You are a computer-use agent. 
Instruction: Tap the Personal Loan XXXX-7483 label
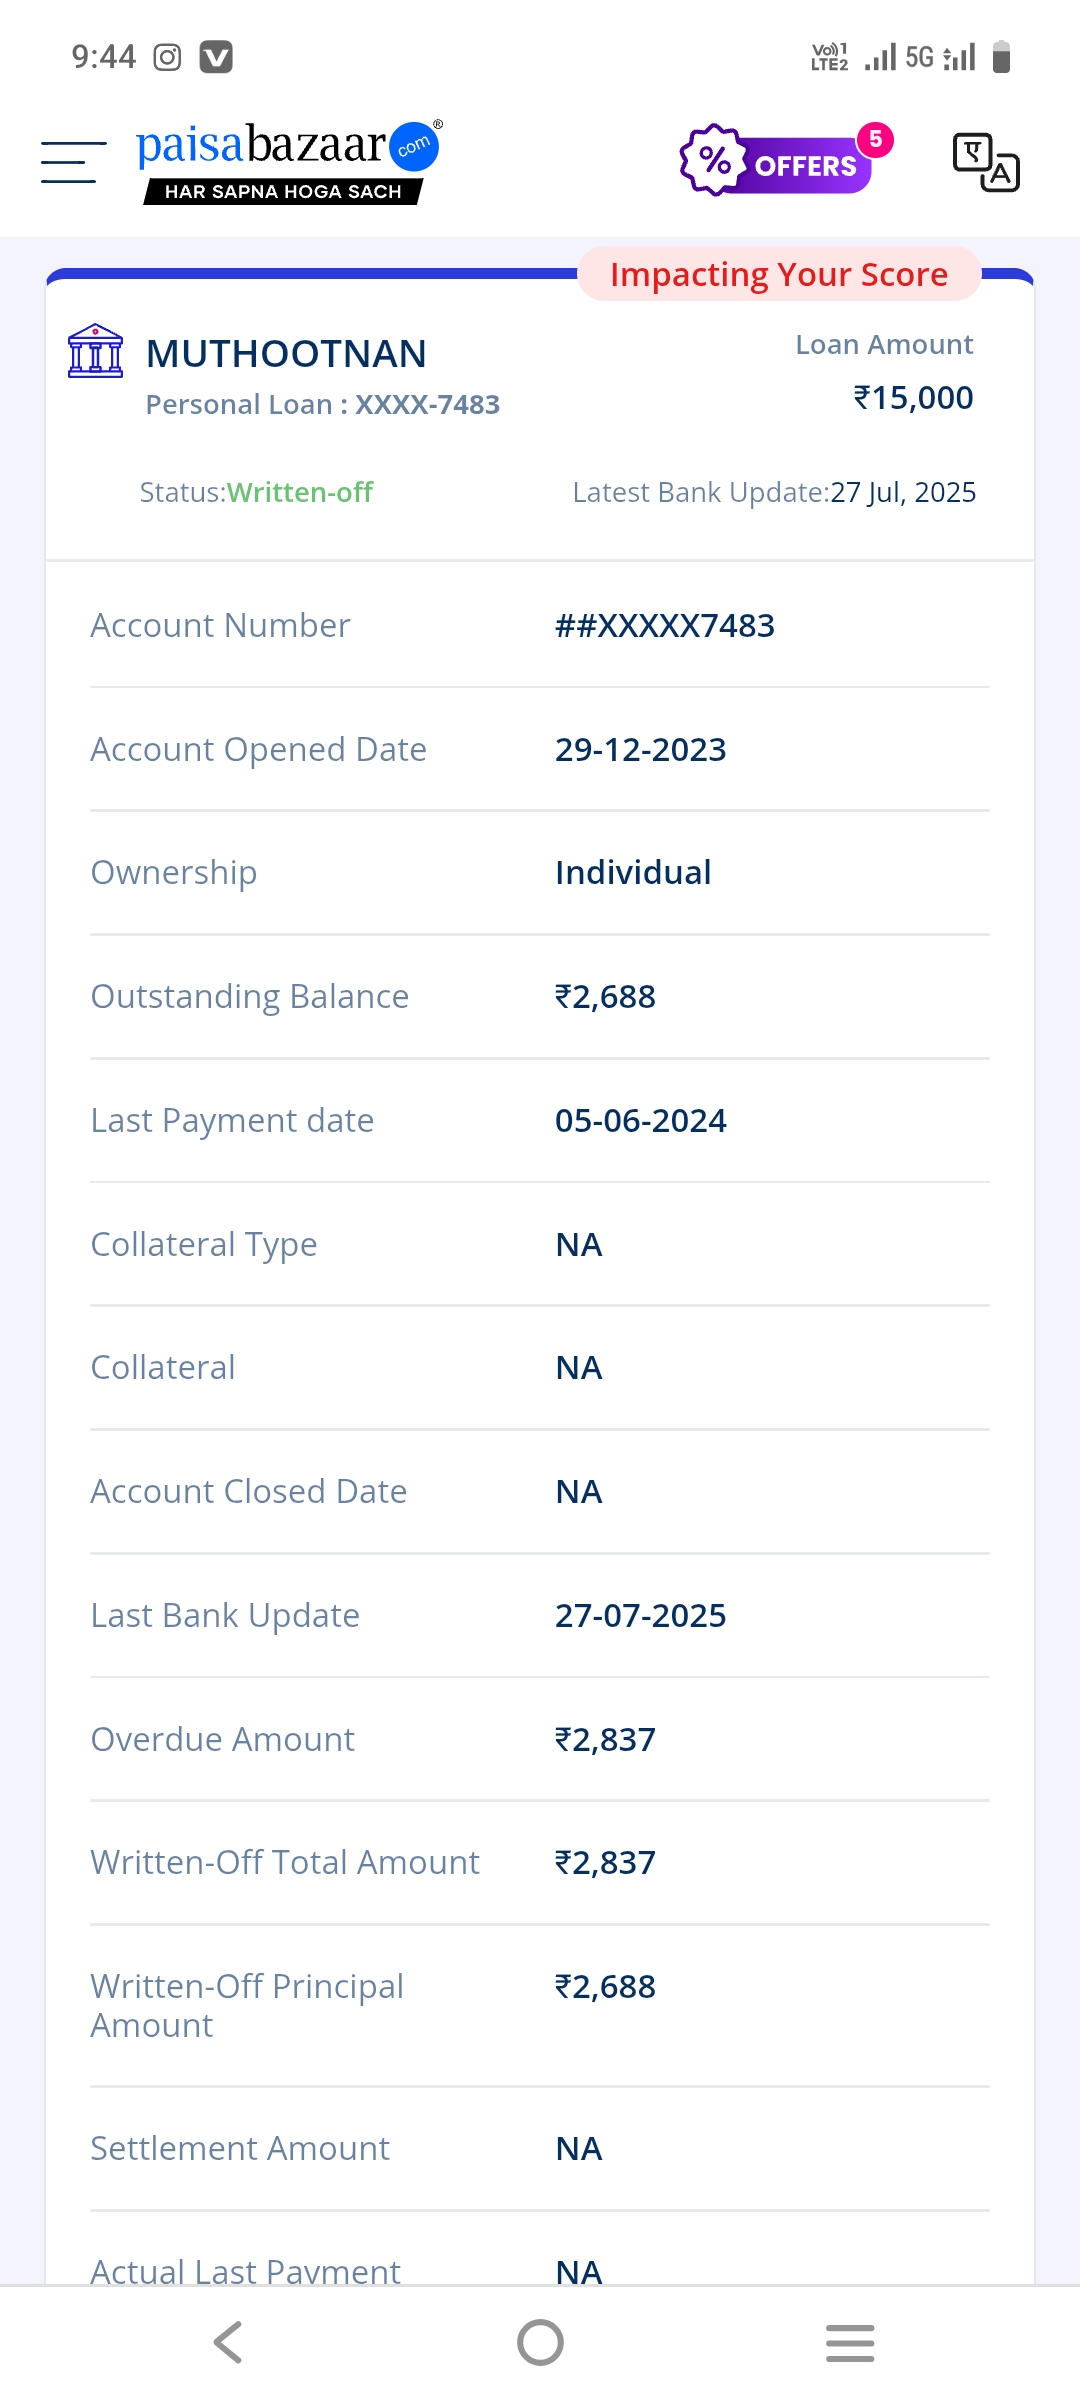322,405
